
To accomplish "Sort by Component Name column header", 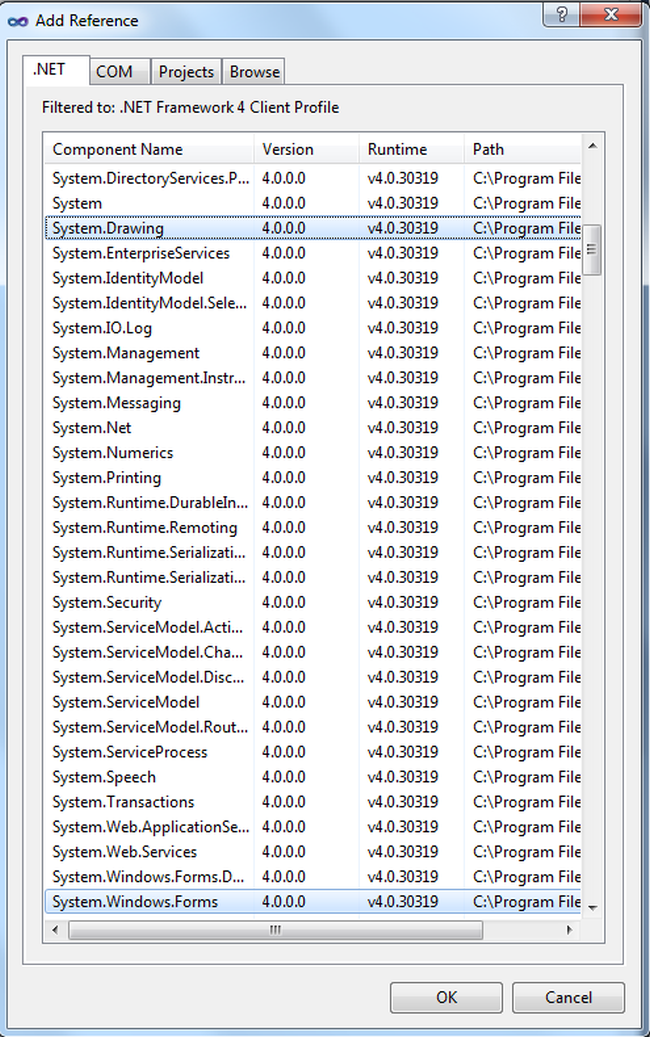I will (x=149, y=149).
